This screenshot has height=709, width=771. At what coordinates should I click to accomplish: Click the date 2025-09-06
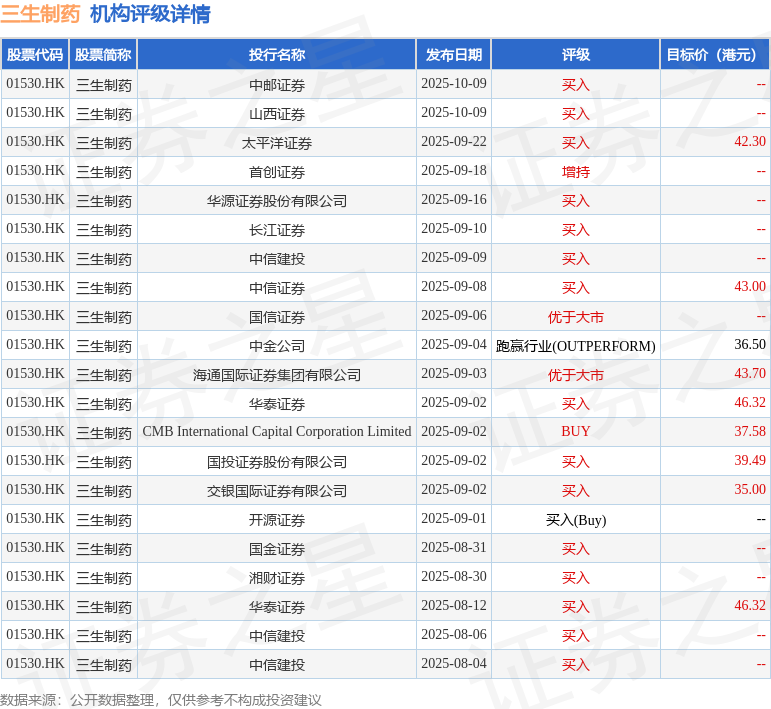click(453, 316)
